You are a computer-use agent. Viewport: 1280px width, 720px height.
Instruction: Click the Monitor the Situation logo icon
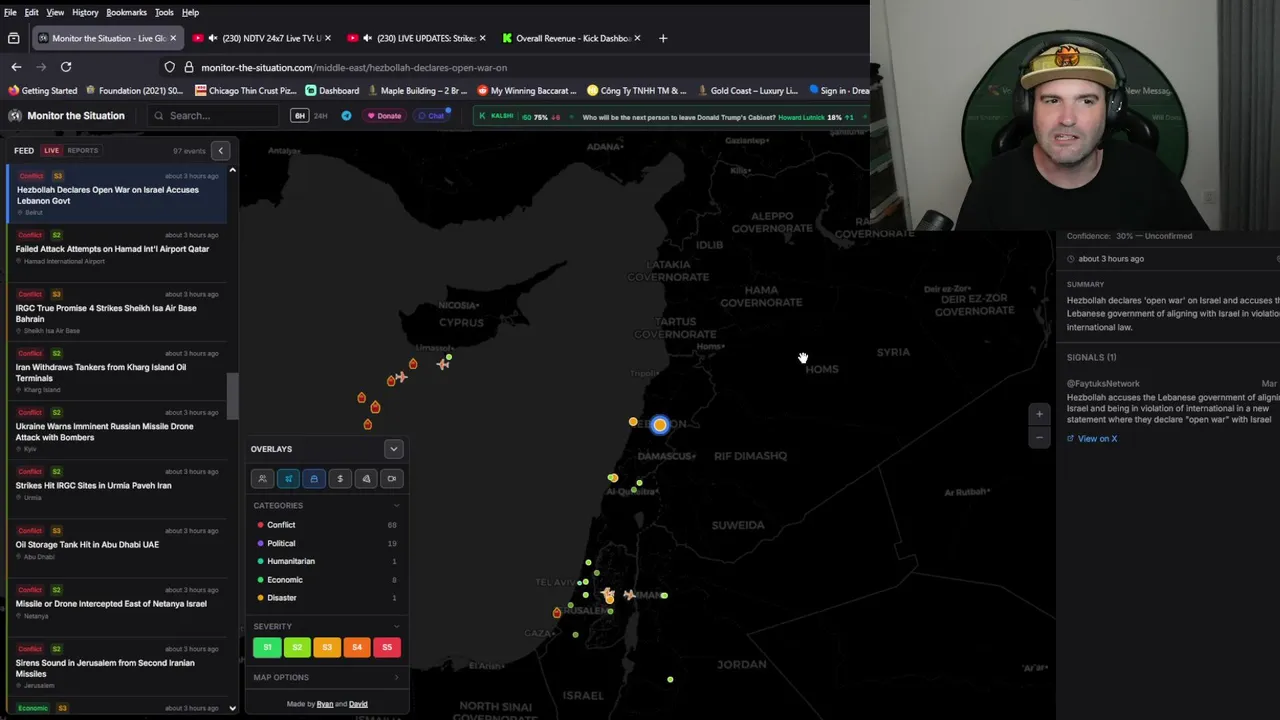(x=15, y=116)
